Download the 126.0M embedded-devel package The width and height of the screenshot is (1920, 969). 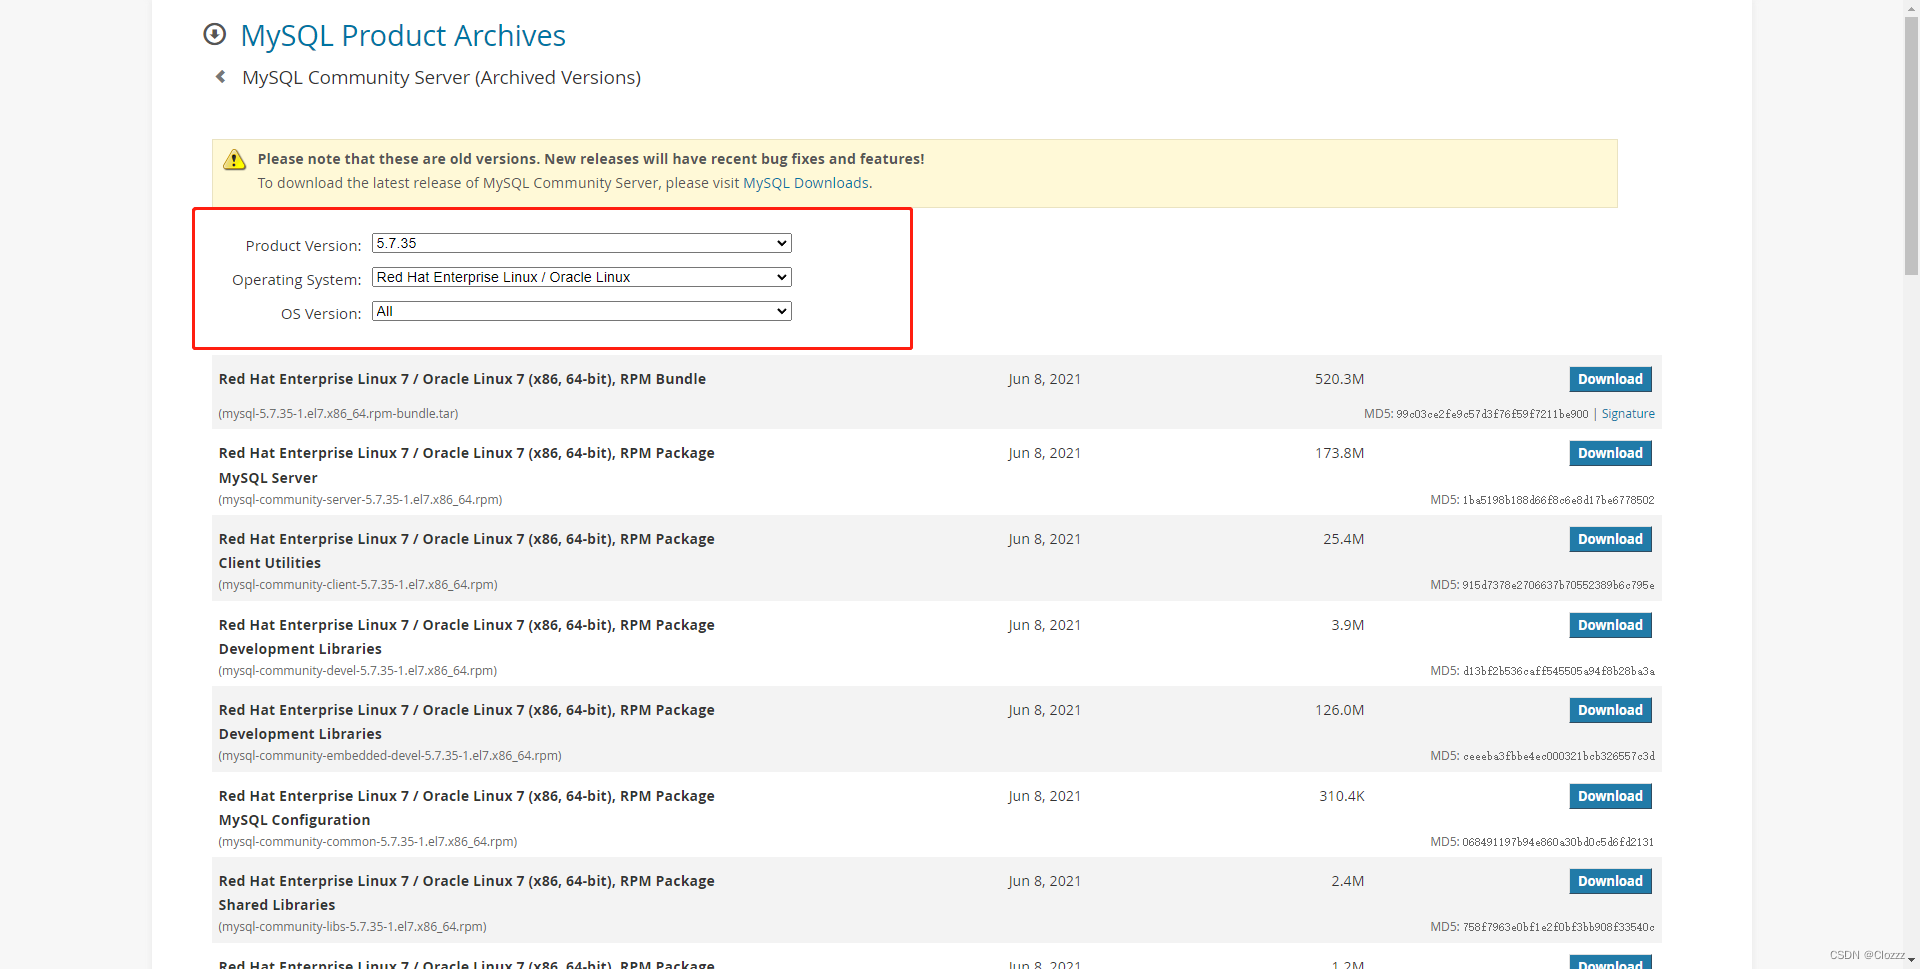tap(1610, 710)
